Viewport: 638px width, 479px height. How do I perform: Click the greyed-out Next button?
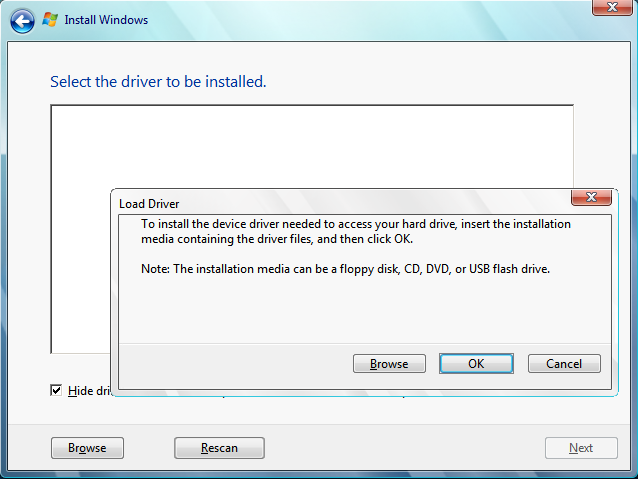(x=581, y=448)
